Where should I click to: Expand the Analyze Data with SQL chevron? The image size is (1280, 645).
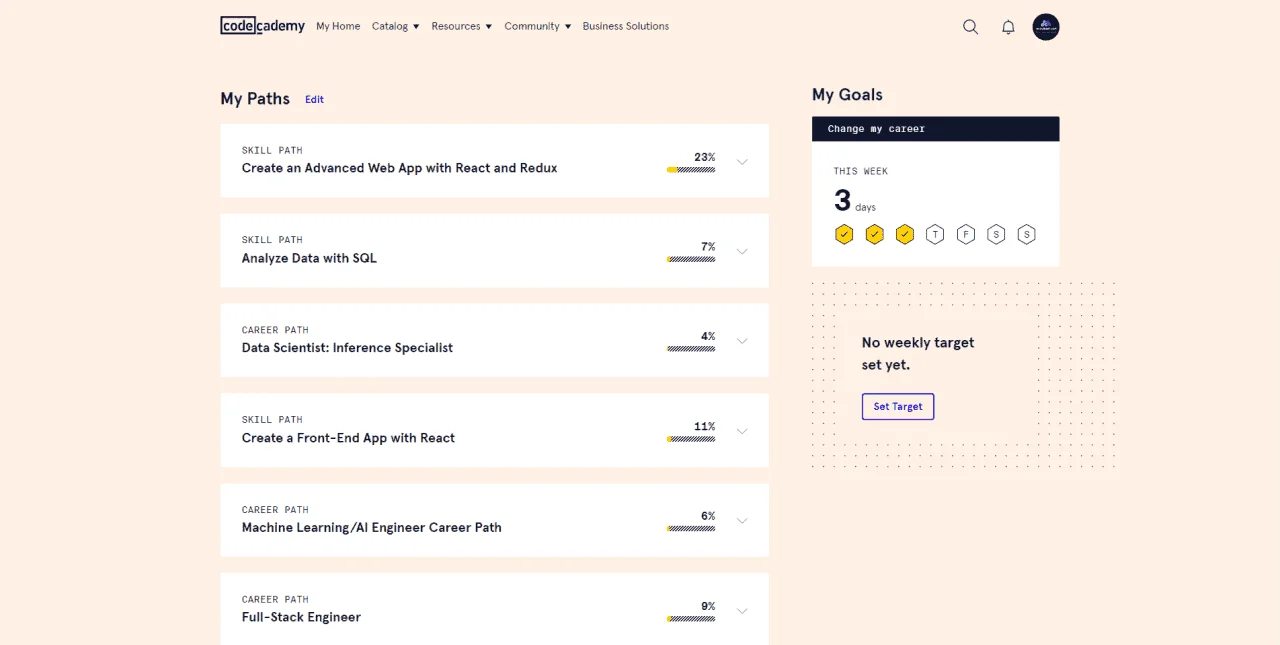tap(742, 251)
